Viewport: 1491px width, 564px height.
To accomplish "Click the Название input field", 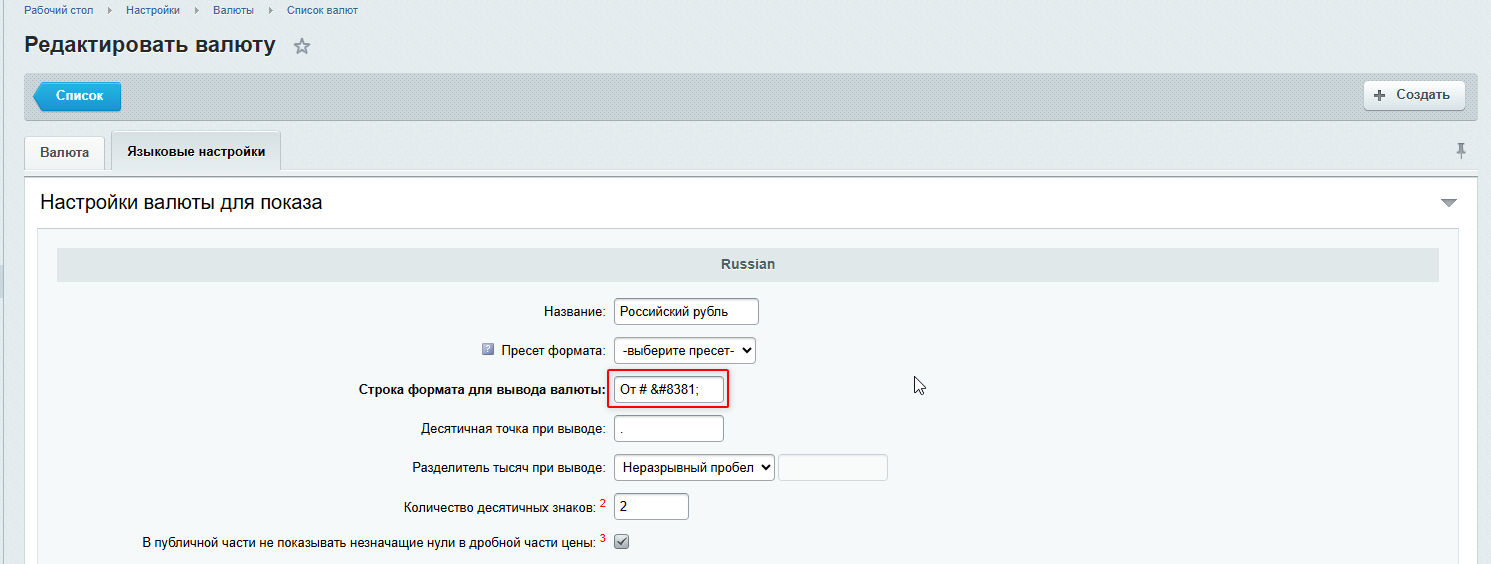I will pos(686,311).
